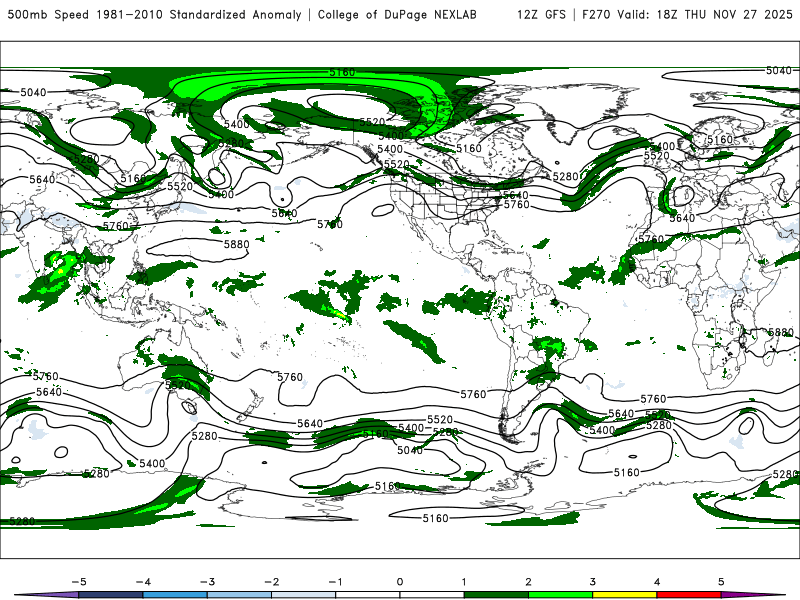Select the red color bar segment
Viewport: 800px width, 600px height.
point(689,595)
